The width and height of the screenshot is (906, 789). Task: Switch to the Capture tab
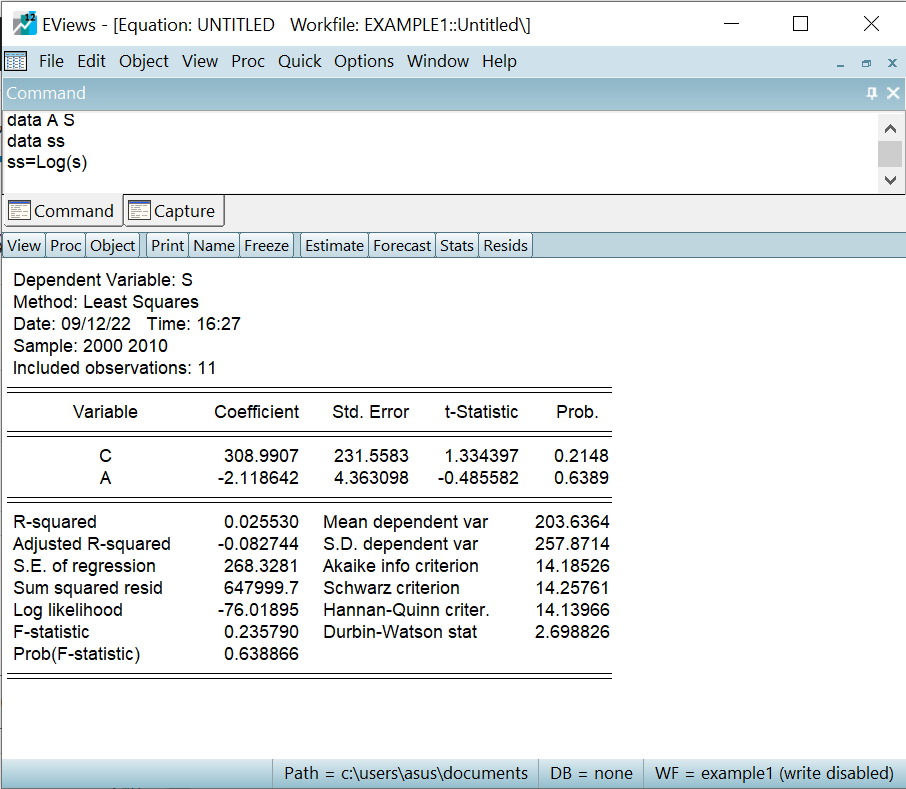point(174,211)
